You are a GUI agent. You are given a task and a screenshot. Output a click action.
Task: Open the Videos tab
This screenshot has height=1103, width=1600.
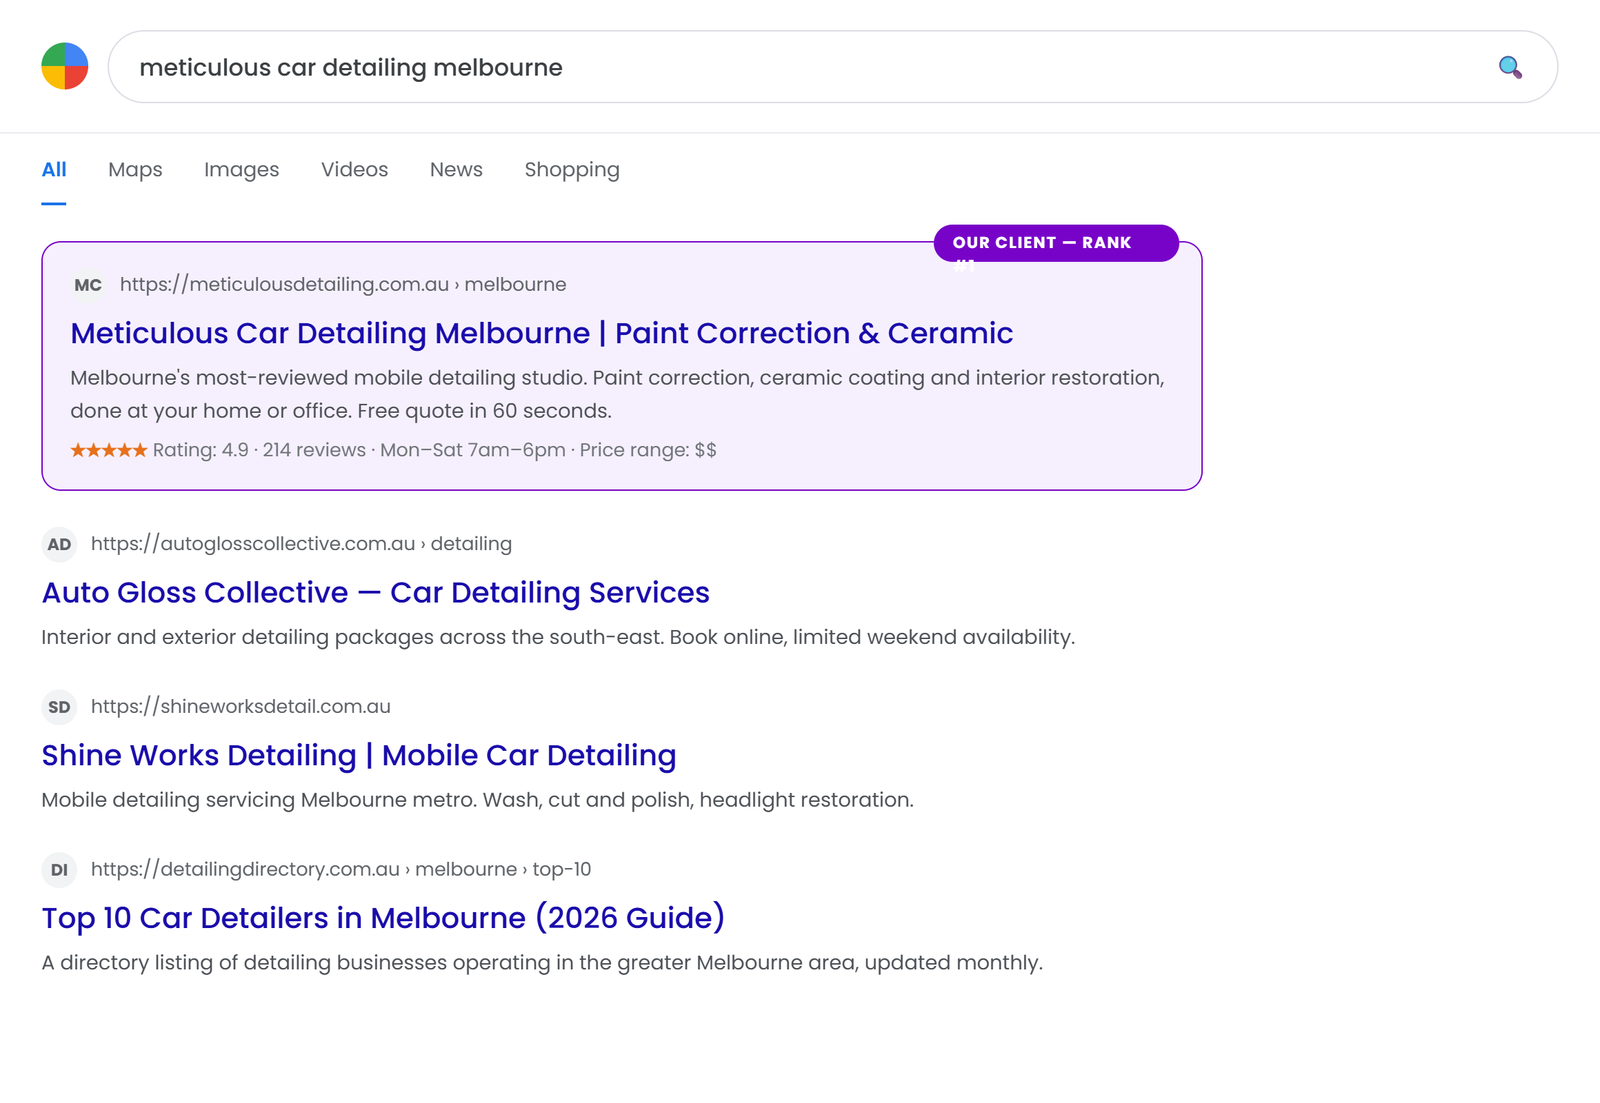355,170
